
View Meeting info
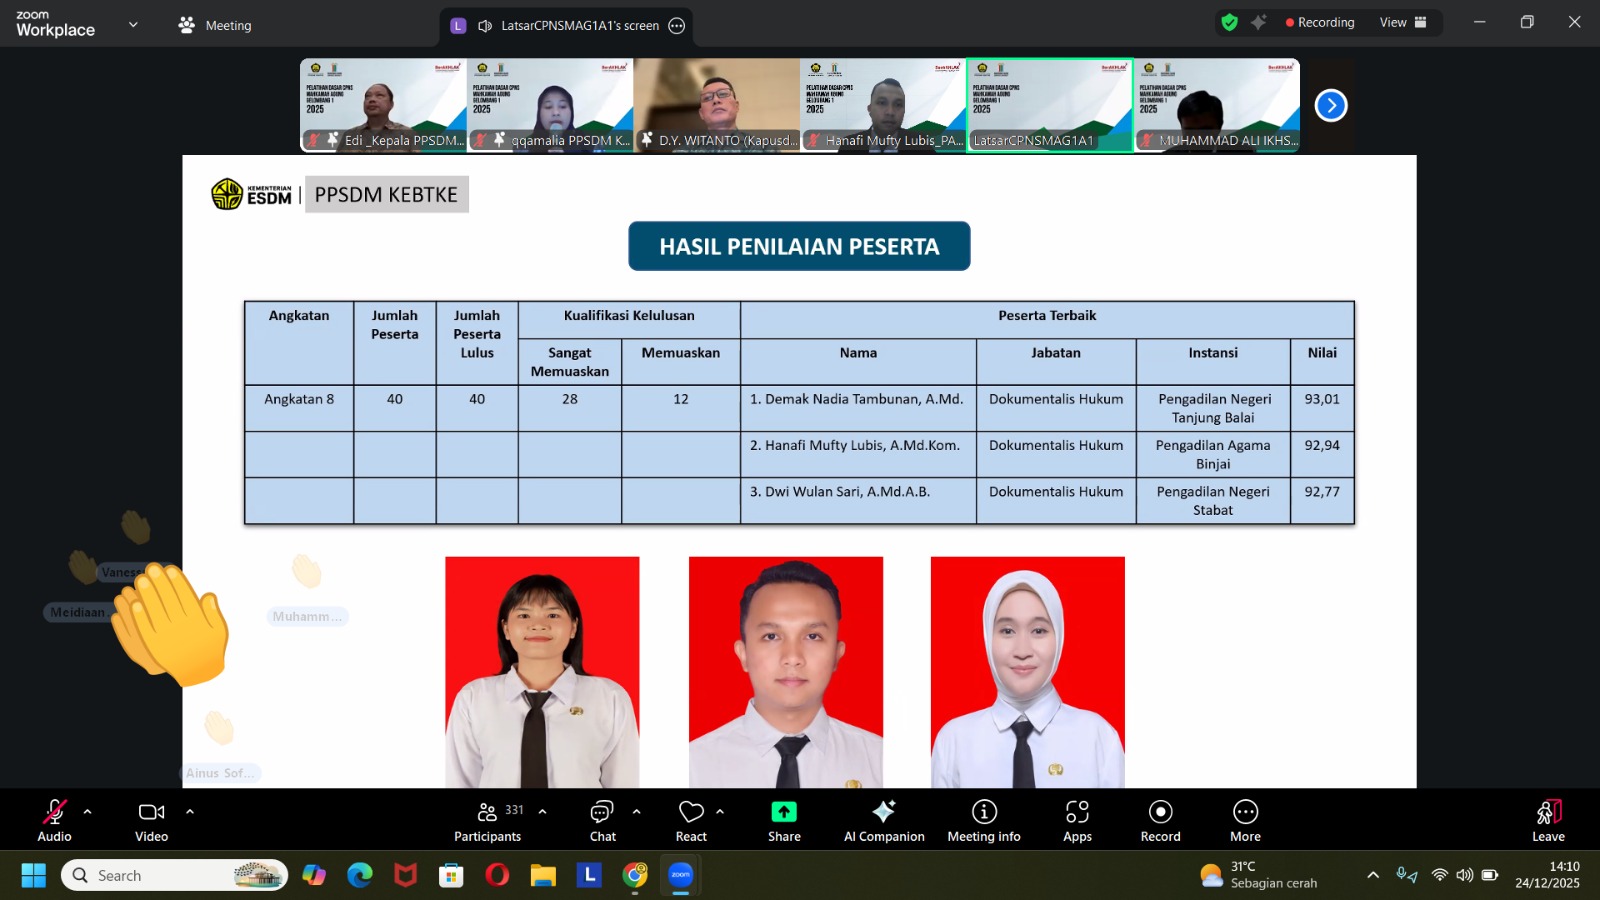coord(984,820)
